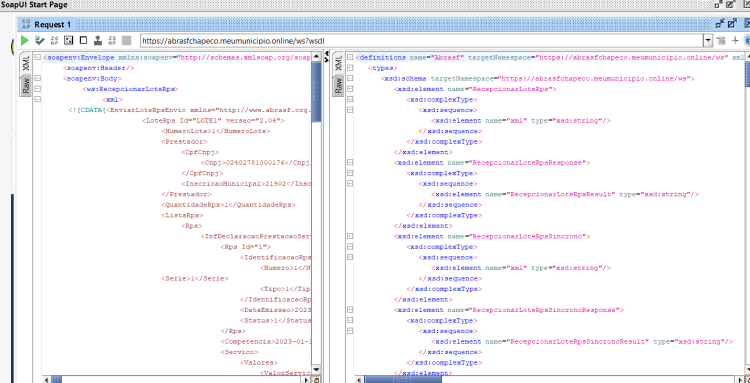Collapse response panel using splitter lower arrow
The image size is (750, 383).
point(327,59)
